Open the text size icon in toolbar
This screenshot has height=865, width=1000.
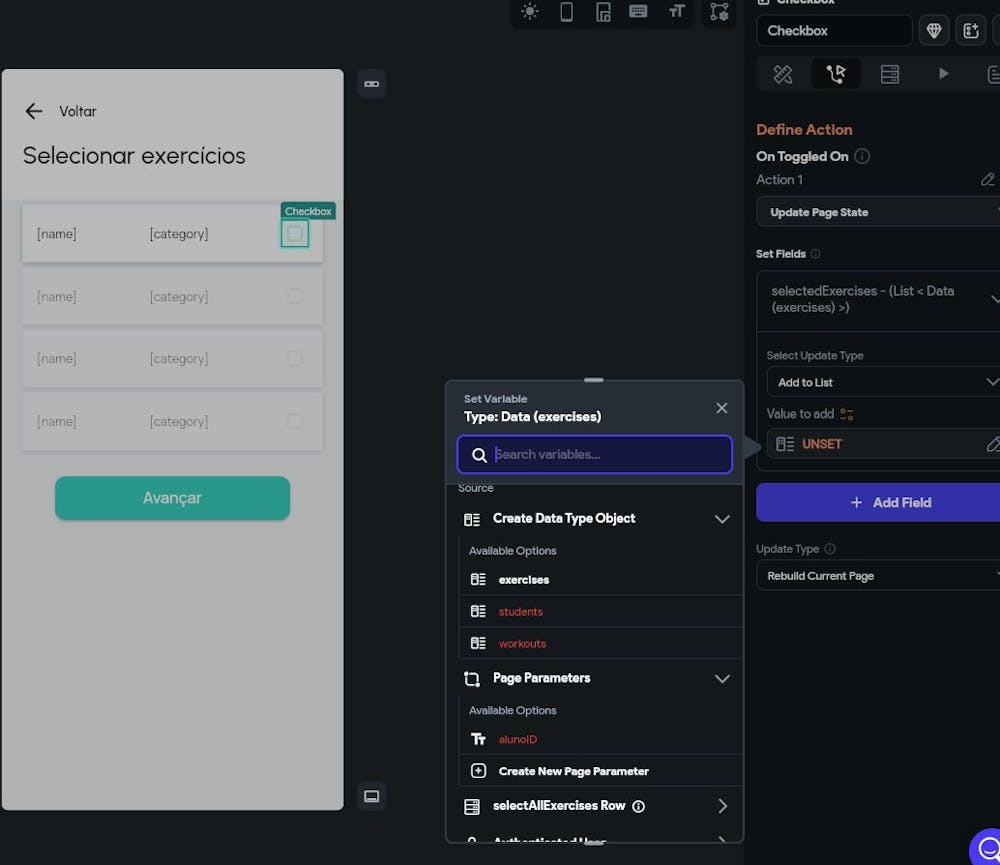tap(676, 11)
